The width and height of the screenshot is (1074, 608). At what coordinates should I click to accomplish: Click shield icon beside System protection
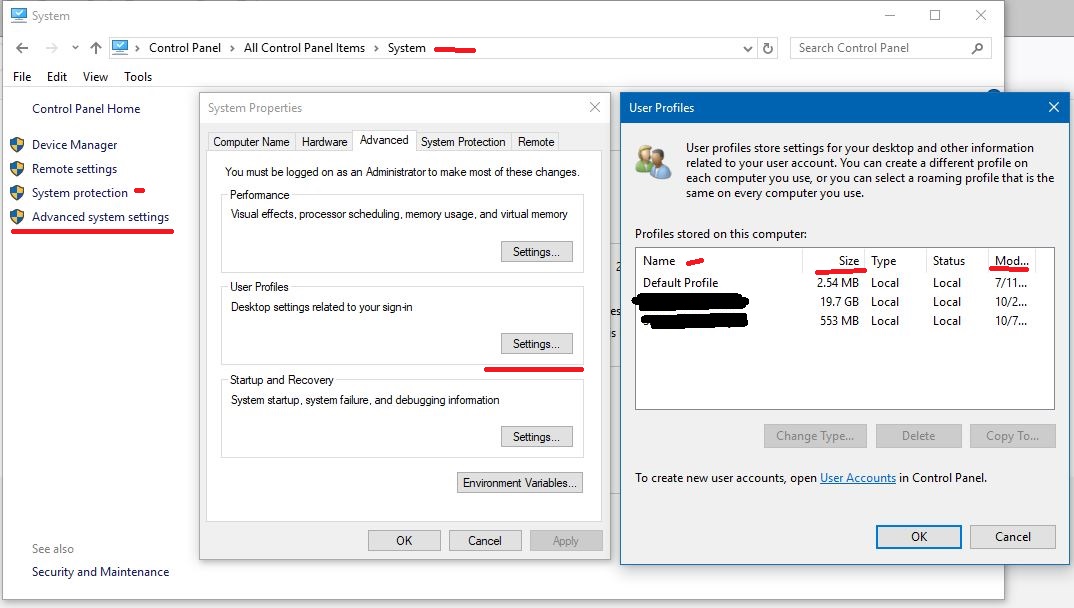[17, 192]
